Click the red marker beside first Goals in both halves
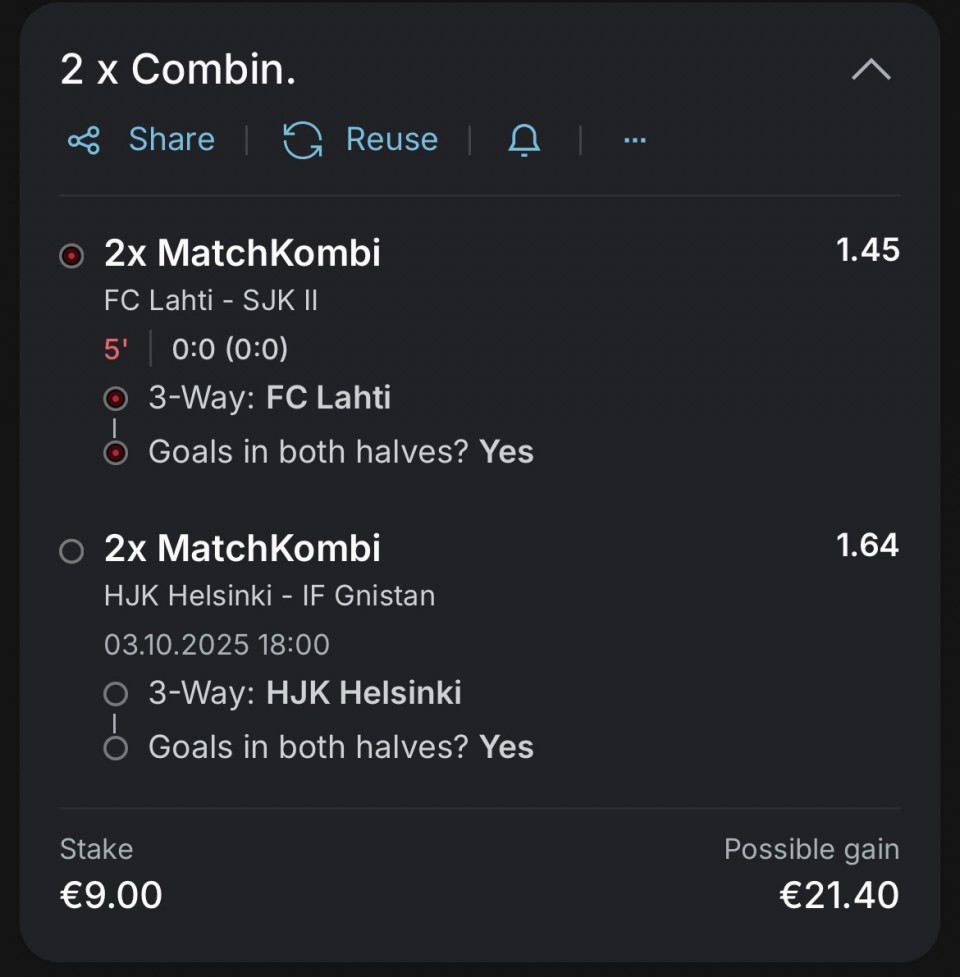The image size is (960, 977). 116,453
